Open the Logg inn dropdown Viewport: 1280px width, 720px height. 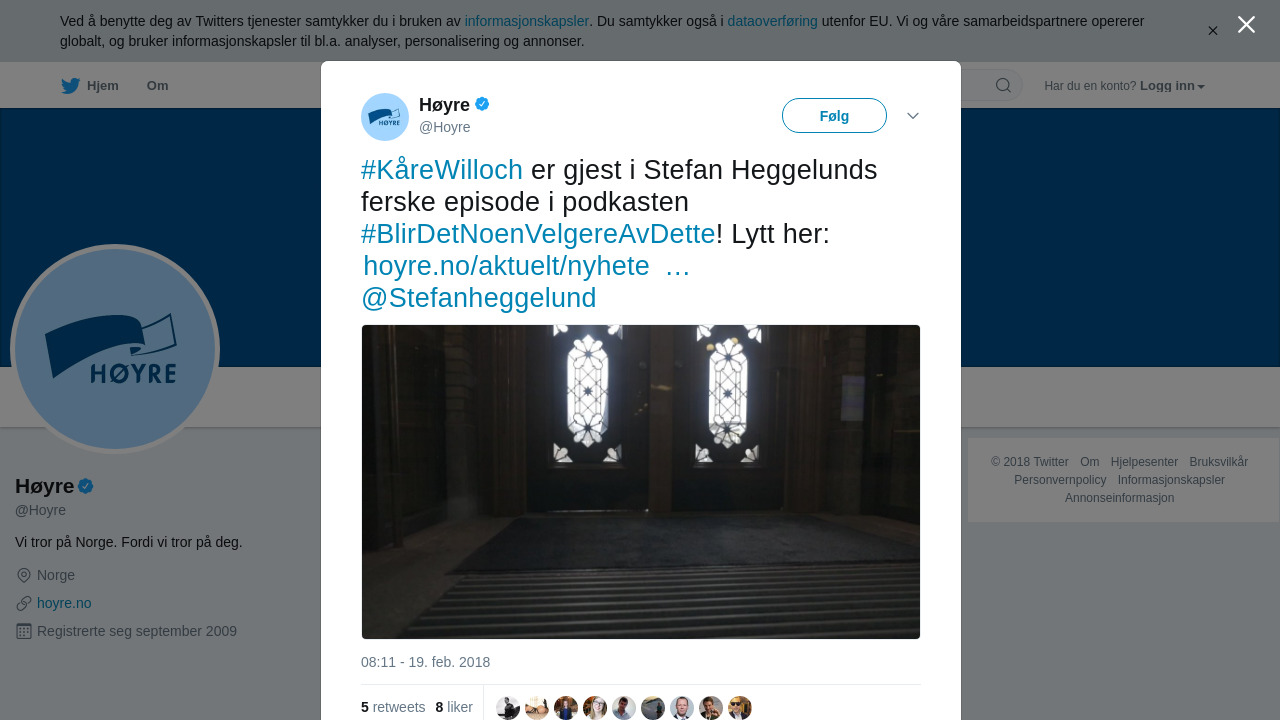pos(1172,86)
